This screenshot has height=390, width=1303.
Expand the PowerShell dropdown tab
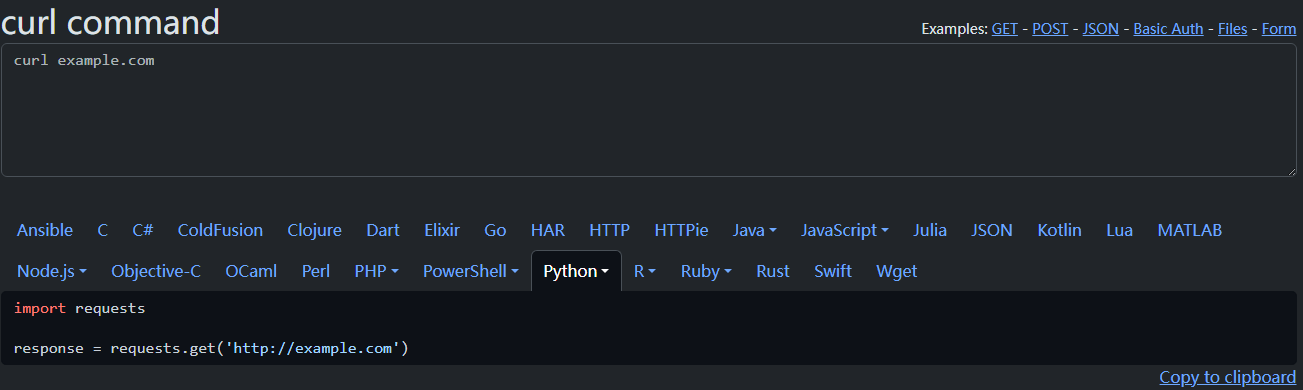[x=471, y=271]
